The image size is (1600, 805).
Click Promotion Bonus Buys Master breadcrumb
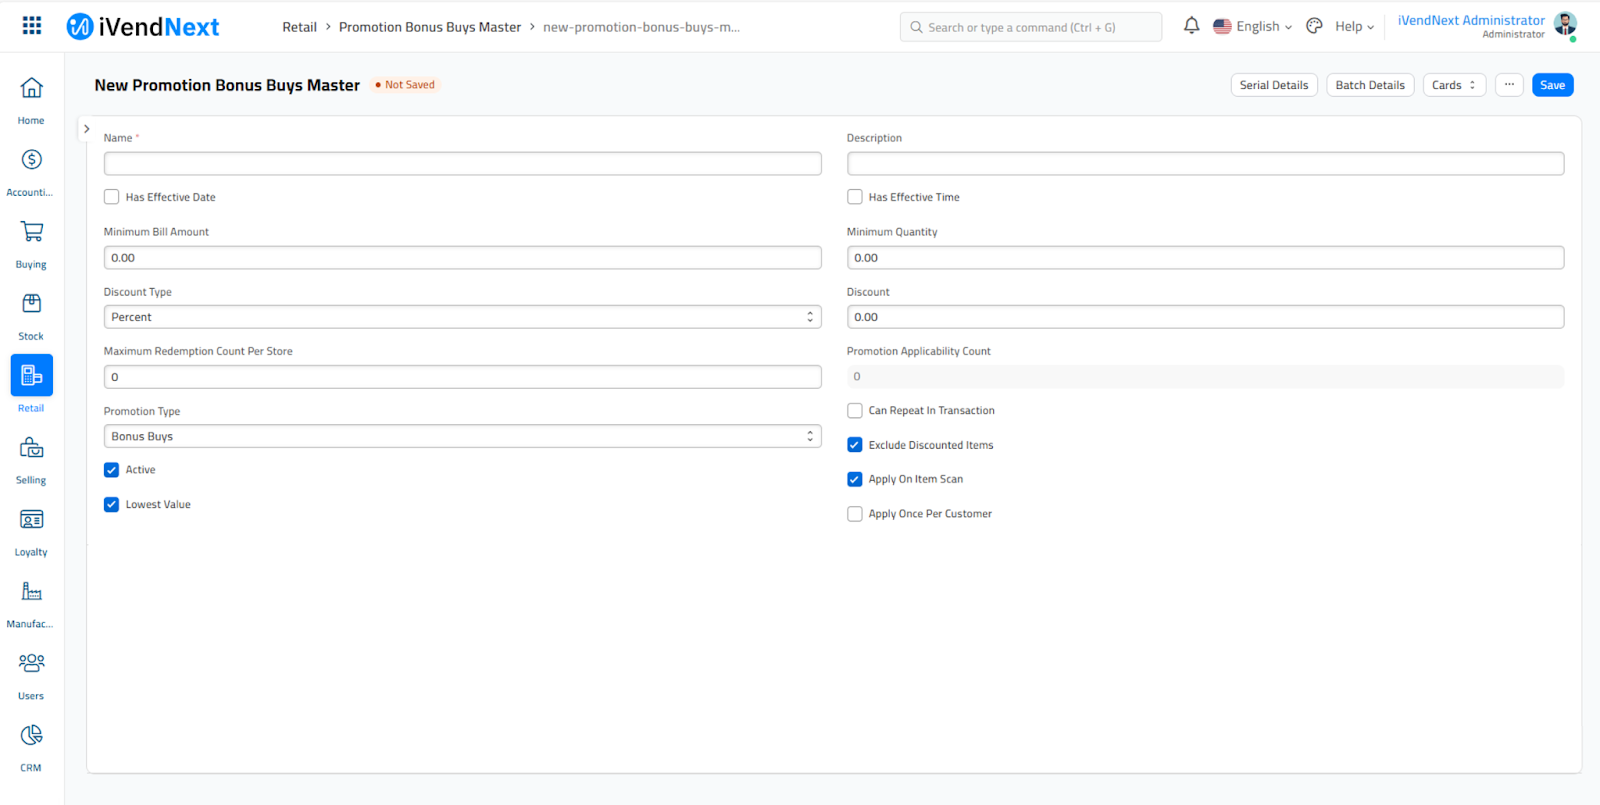429,27
